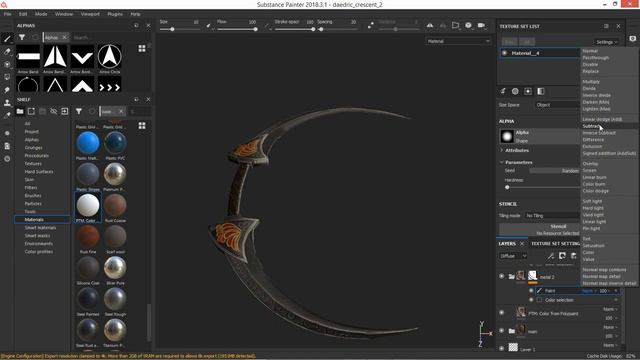Select the Clone stamp tool

click(x=7, y=102)
